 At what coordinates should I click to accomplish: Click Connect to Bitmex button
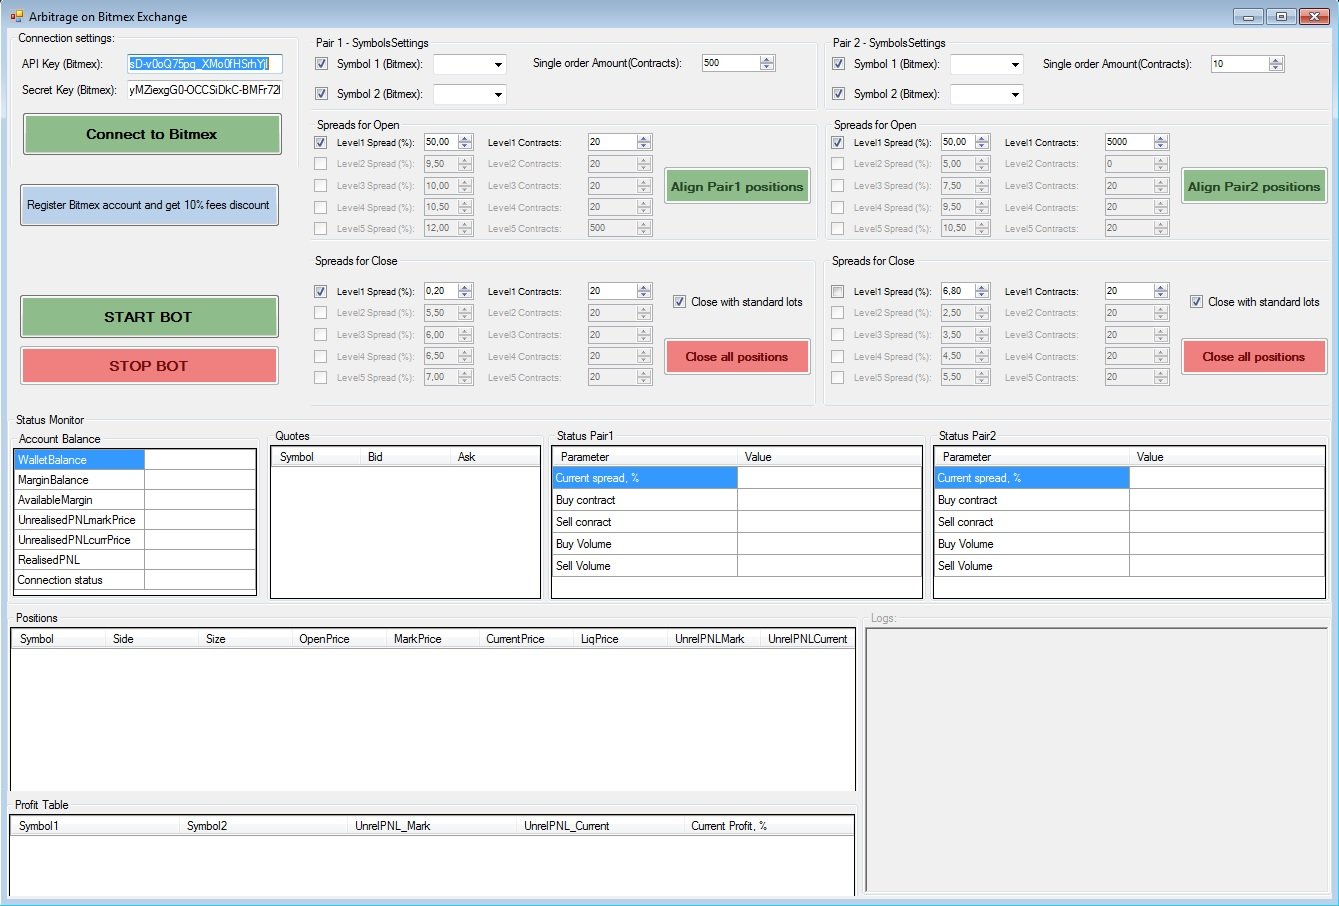point(152,134)
